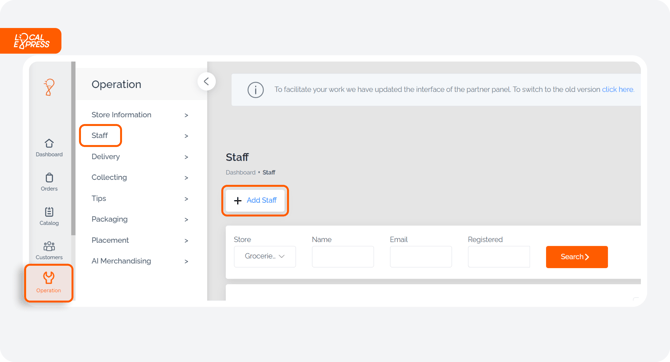Viewport: 670px width, 362px height.
Task: Expand the Delivery menu chevron
Action: [186, 157]
